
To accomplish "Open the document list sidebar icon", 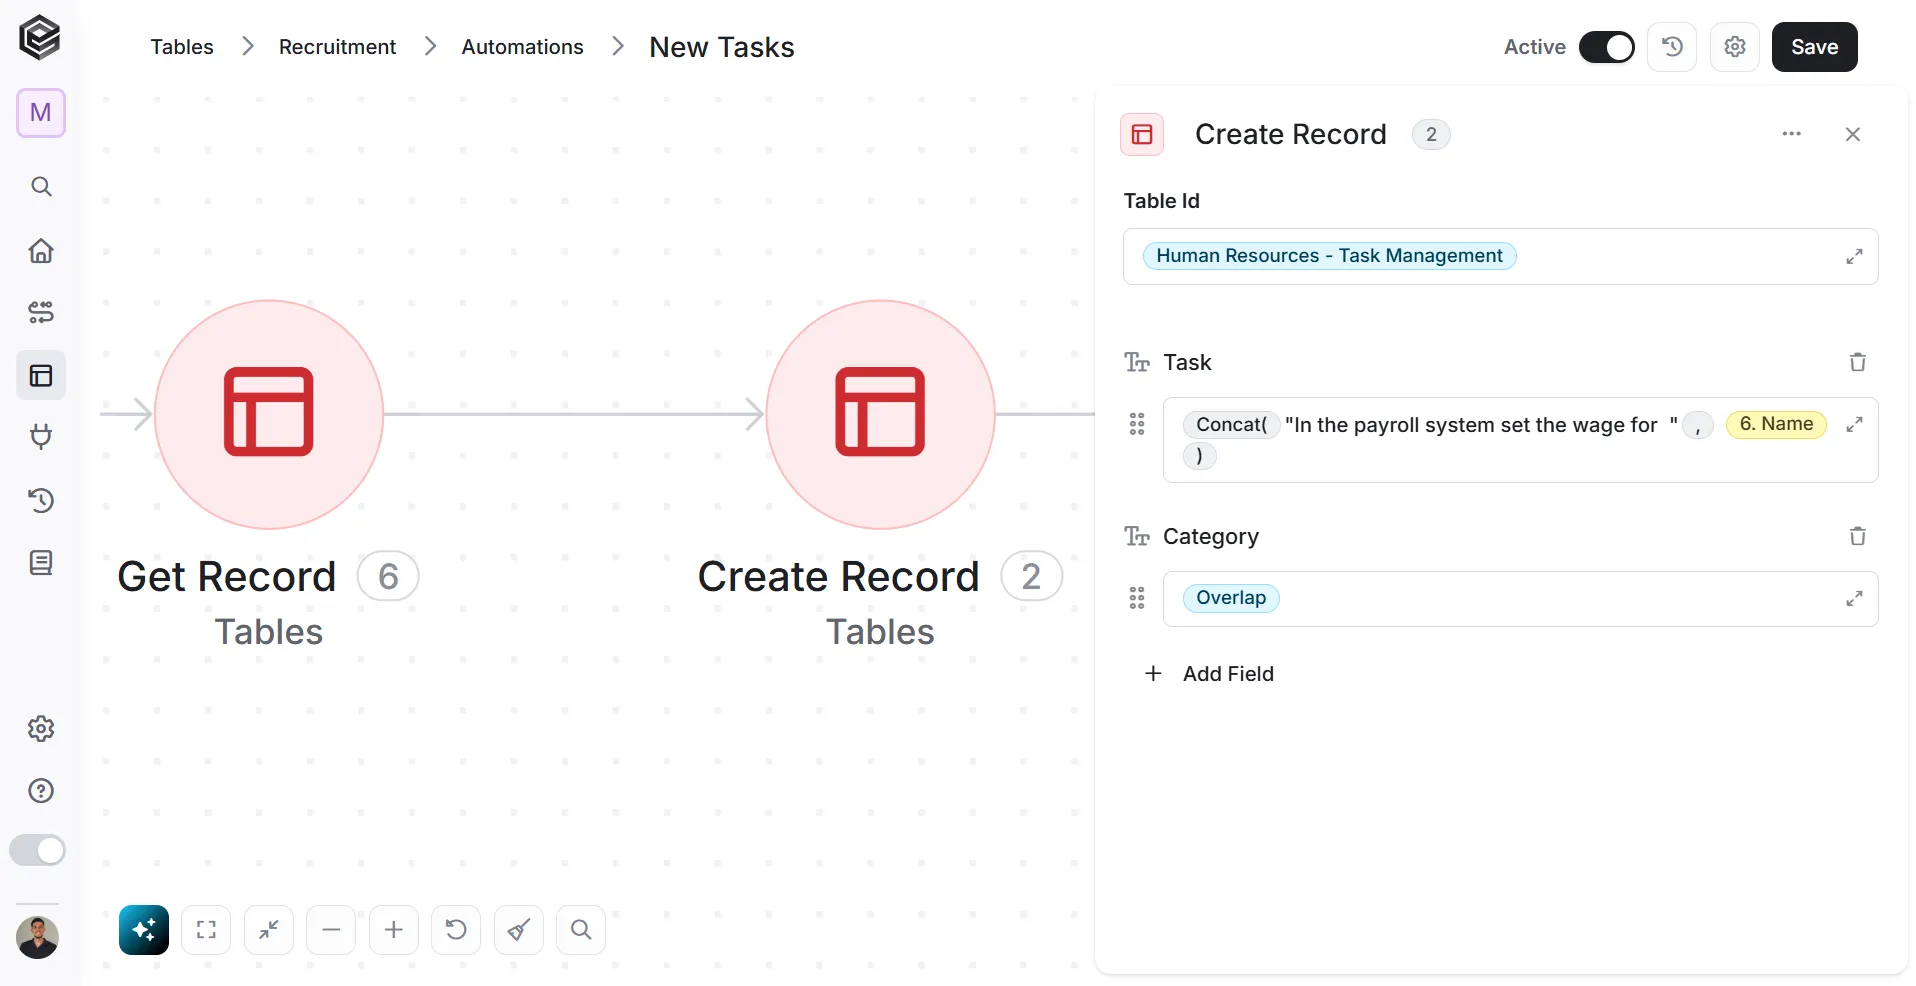I will point(41,562).
